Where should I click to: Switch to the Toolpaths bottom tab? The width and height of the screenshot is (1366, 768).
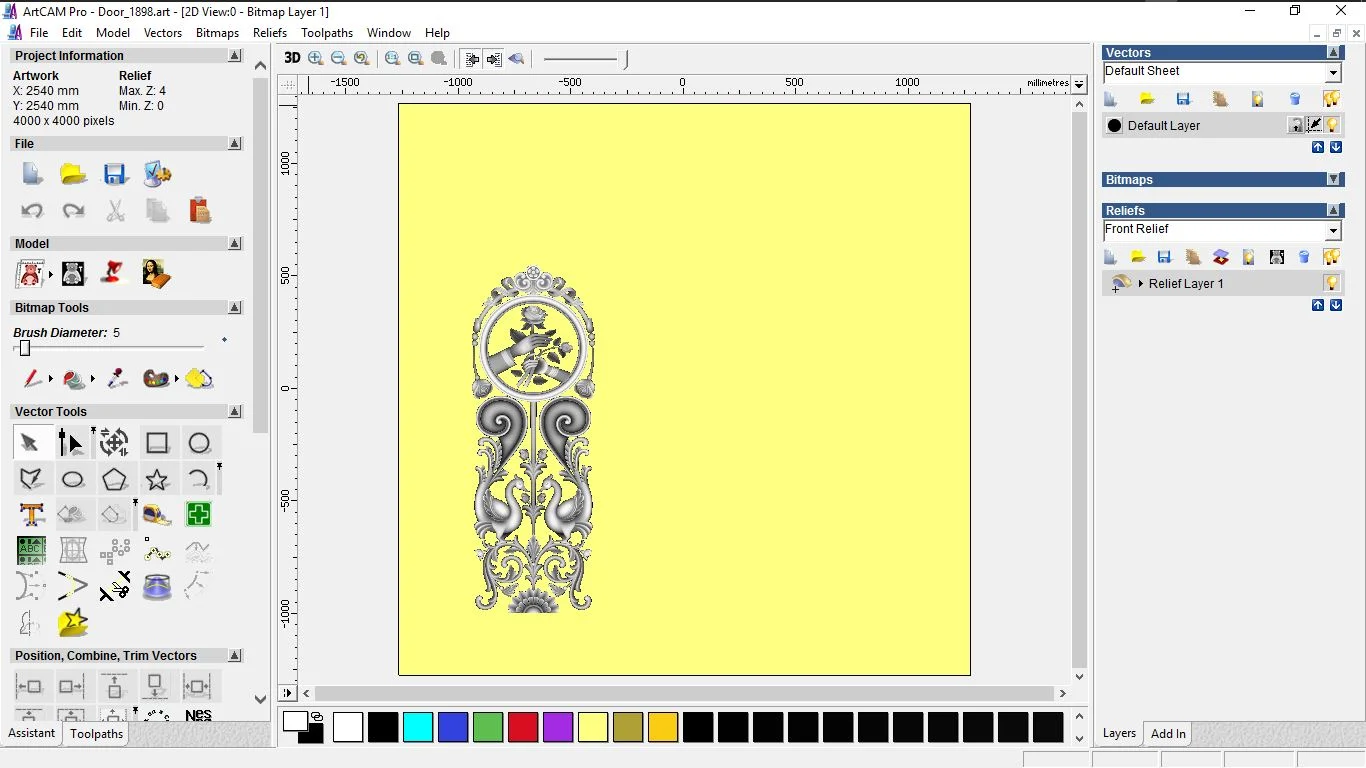coord(96,734)
